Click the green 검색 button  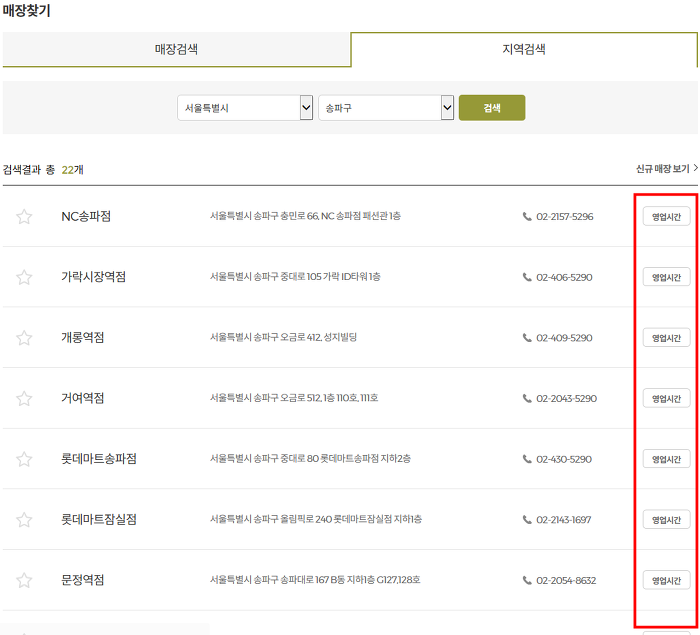[492, 108]
